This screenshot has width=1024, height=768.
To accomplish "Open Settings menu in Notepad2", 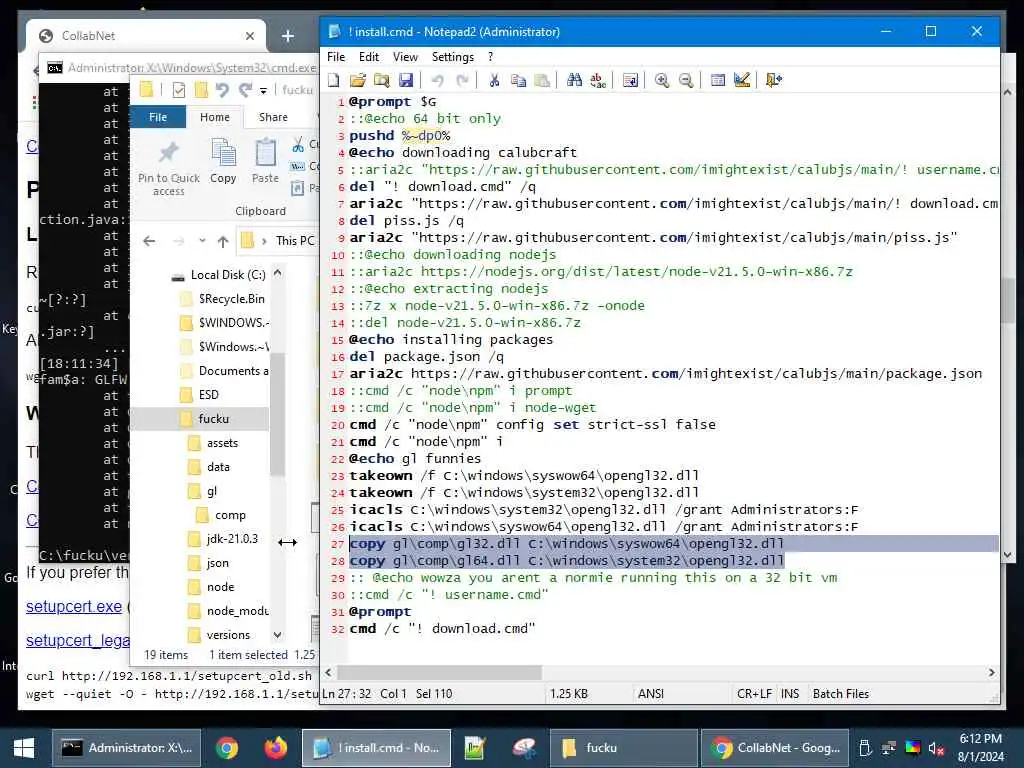I will point(453,57).
